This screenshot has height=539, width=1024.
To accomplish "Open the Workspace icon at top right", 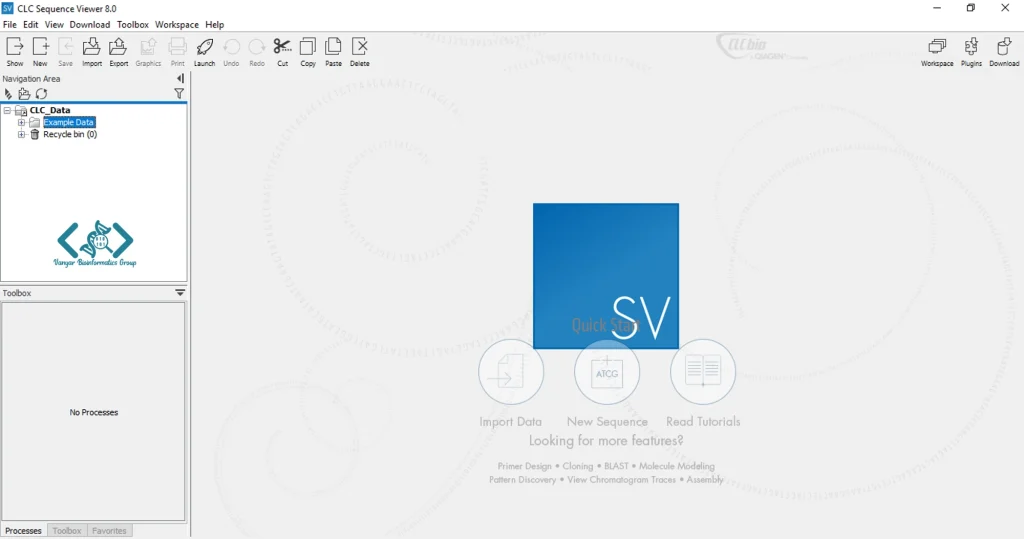I will (x=937, y=52).
